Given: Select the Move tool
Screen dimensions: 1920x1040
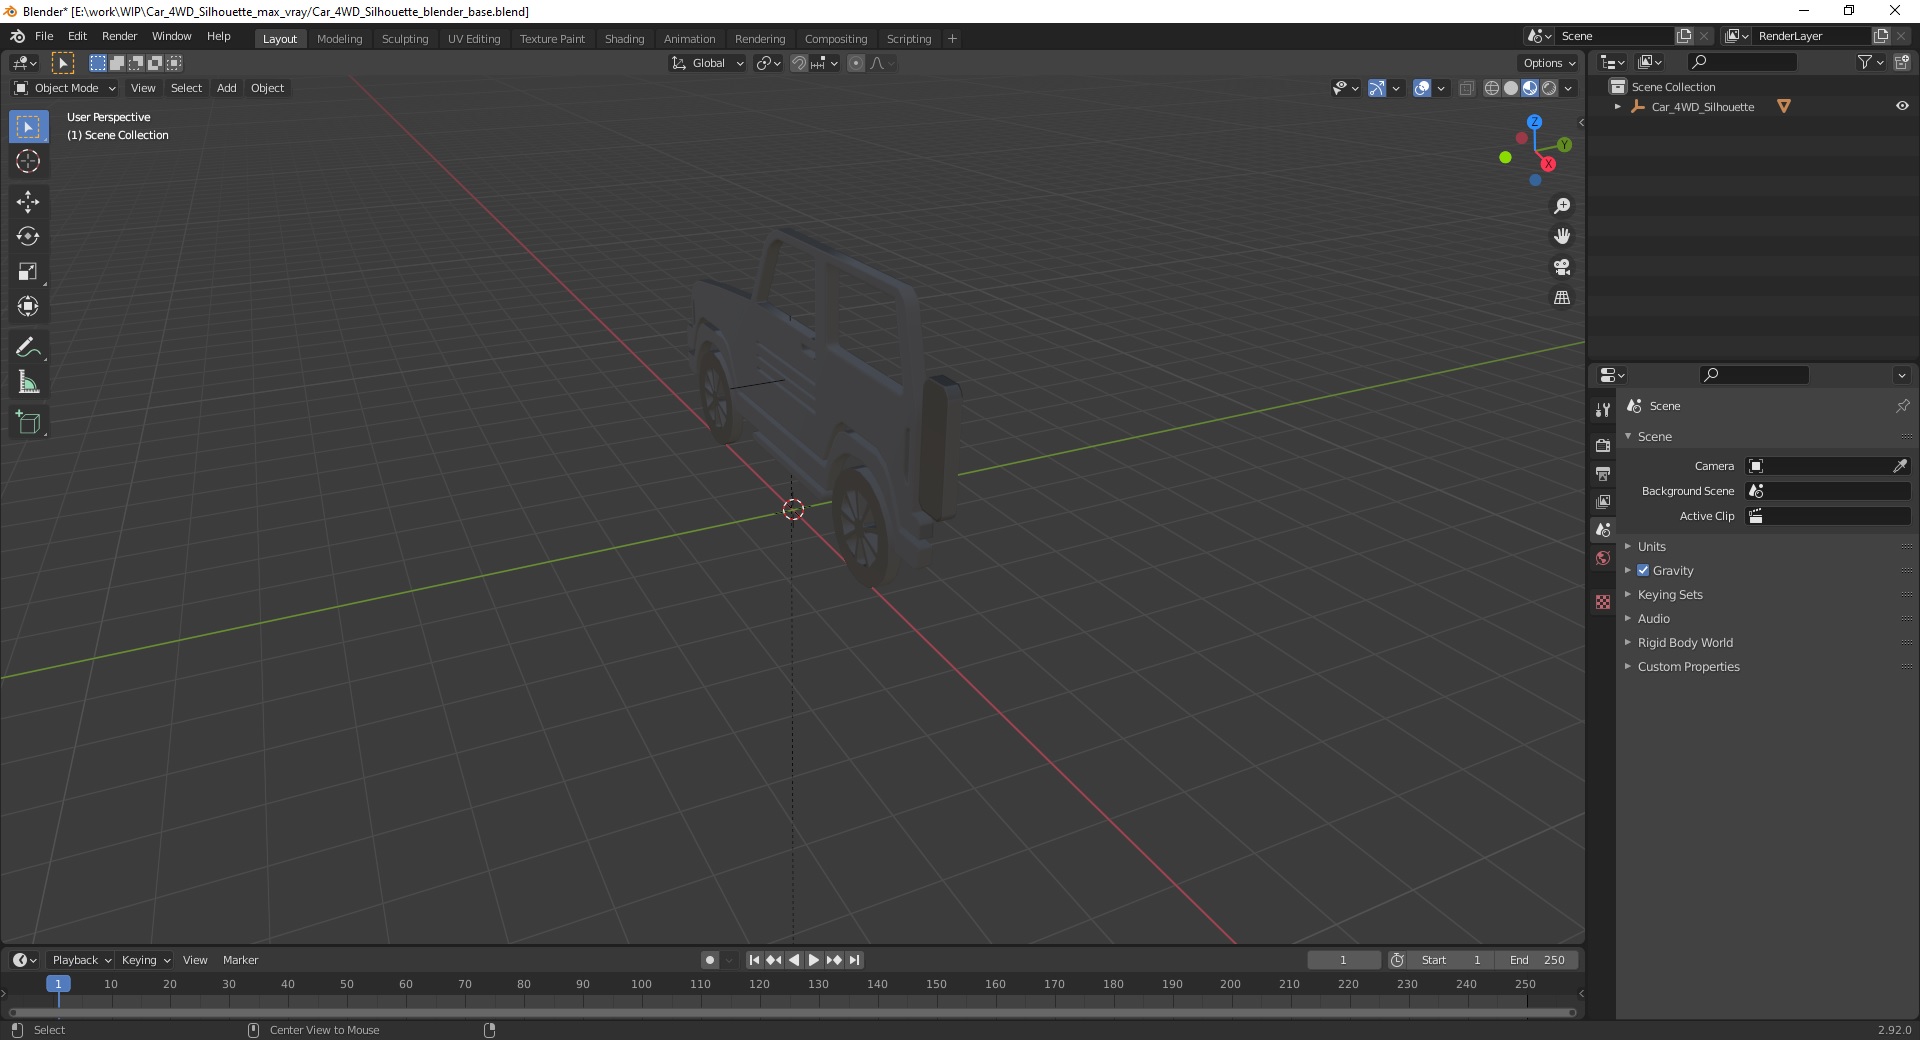Looking at the screenshot, I should pyautogui.click(x=28, y=202).
